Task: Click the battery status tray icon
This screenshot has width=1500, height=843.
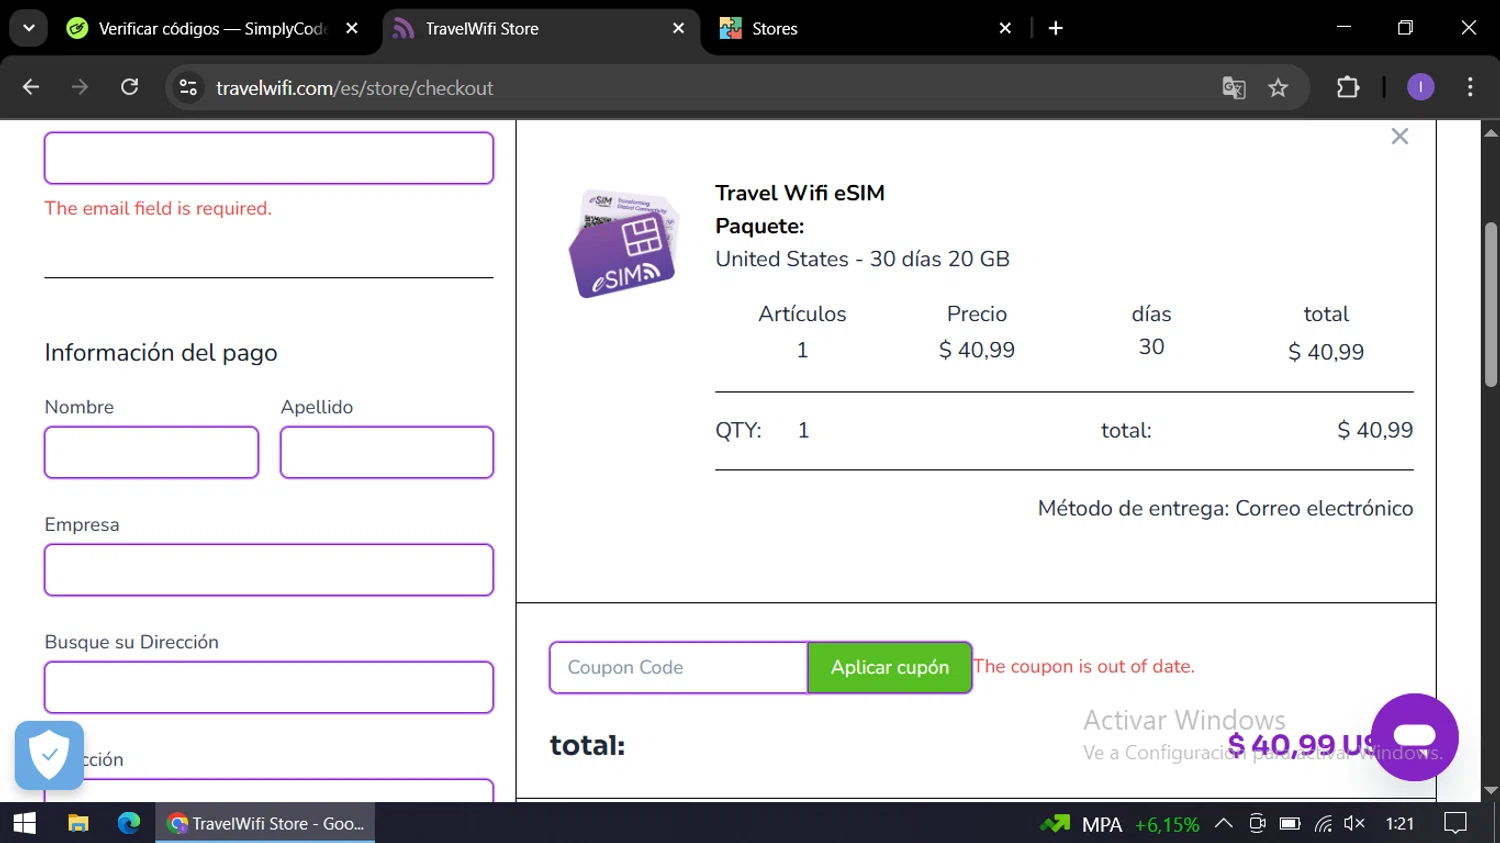Action: click(1290, 824)
